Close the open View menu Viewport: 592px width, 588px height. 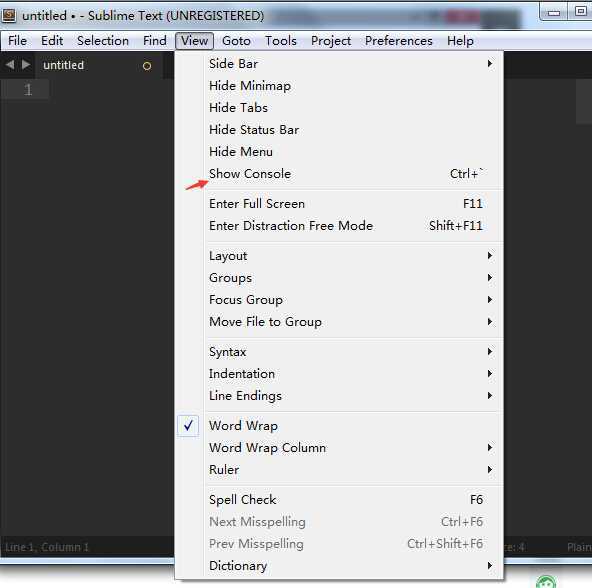coord(194,40)
